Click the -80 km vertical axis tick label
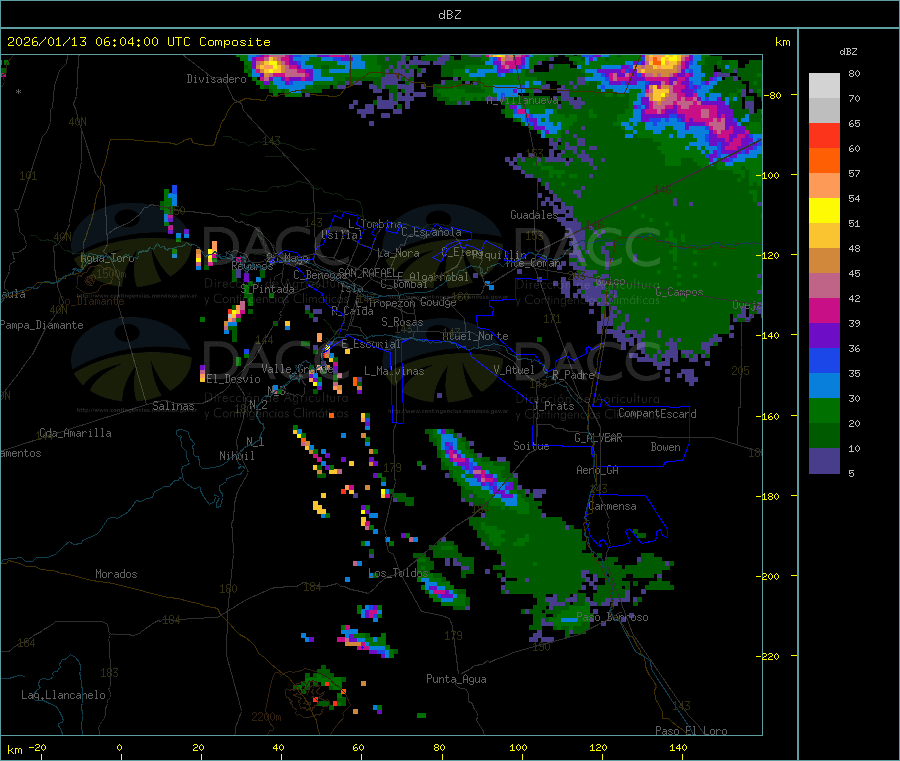Screen dimensions: 900x761 773,95
